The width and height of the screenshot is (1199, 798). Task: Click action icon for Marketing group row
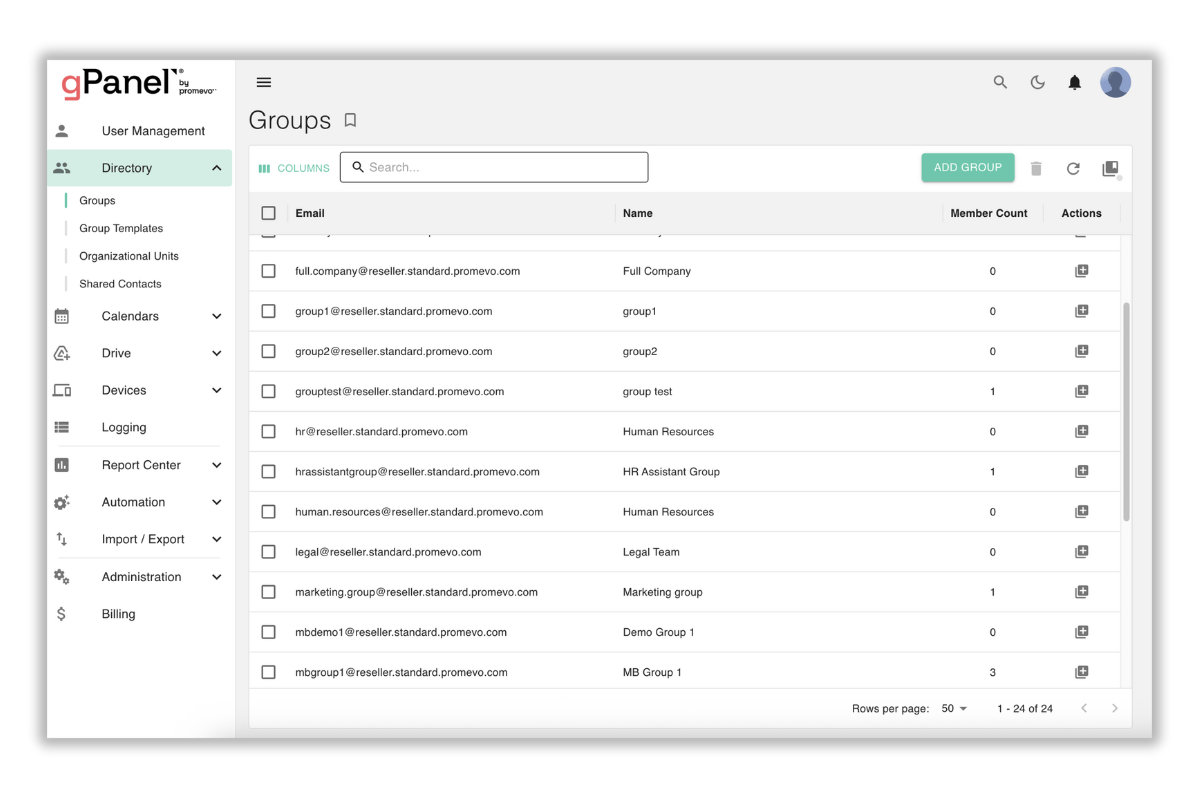[x=1081, y=592]
